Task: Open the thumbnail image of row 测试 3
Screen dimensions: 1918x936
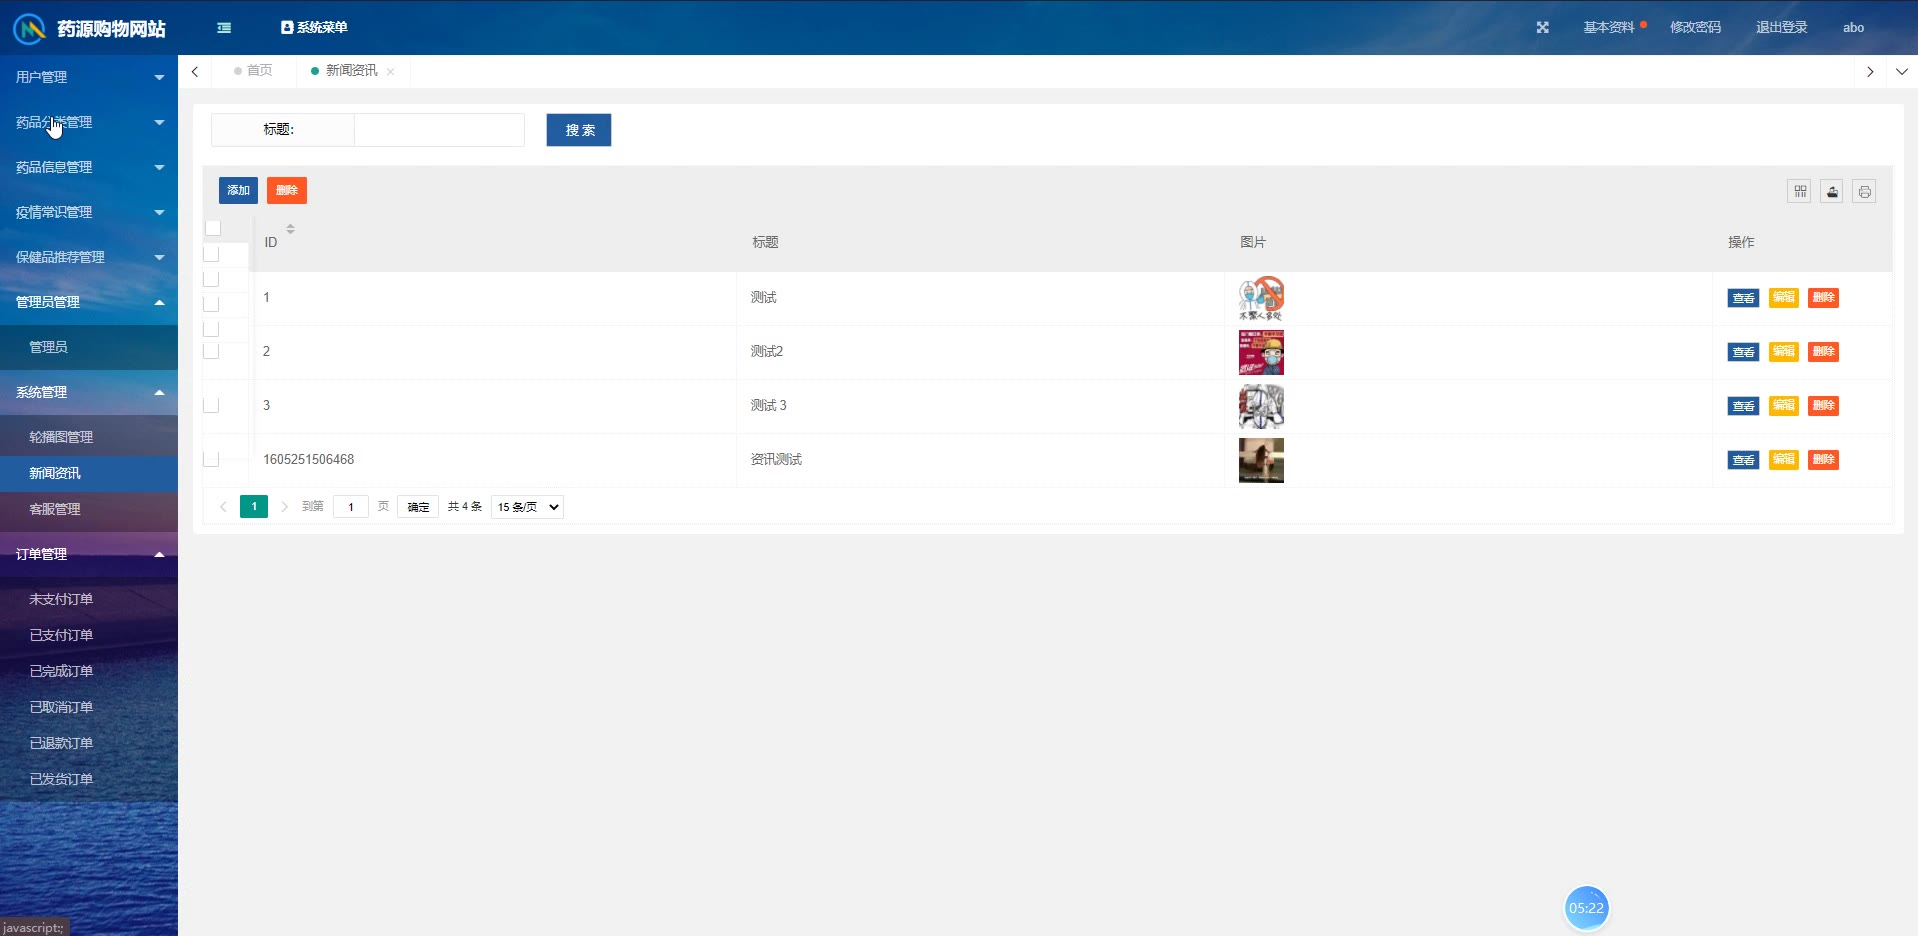Action: [1261, 406]
